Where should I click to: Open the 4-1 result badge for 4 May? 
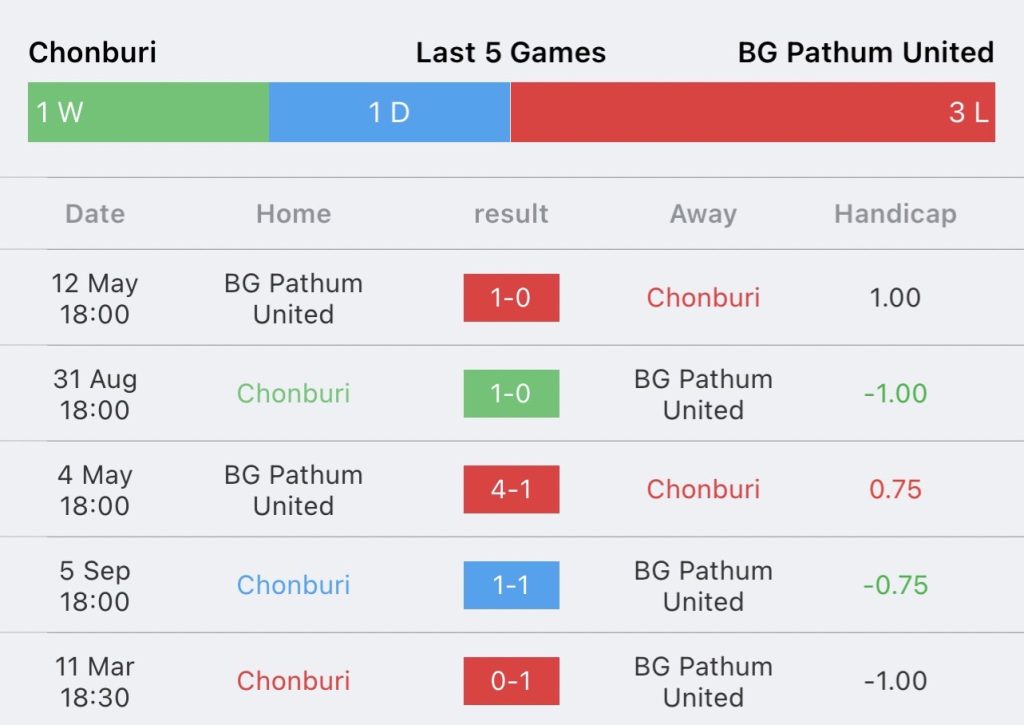coord(511,489)
